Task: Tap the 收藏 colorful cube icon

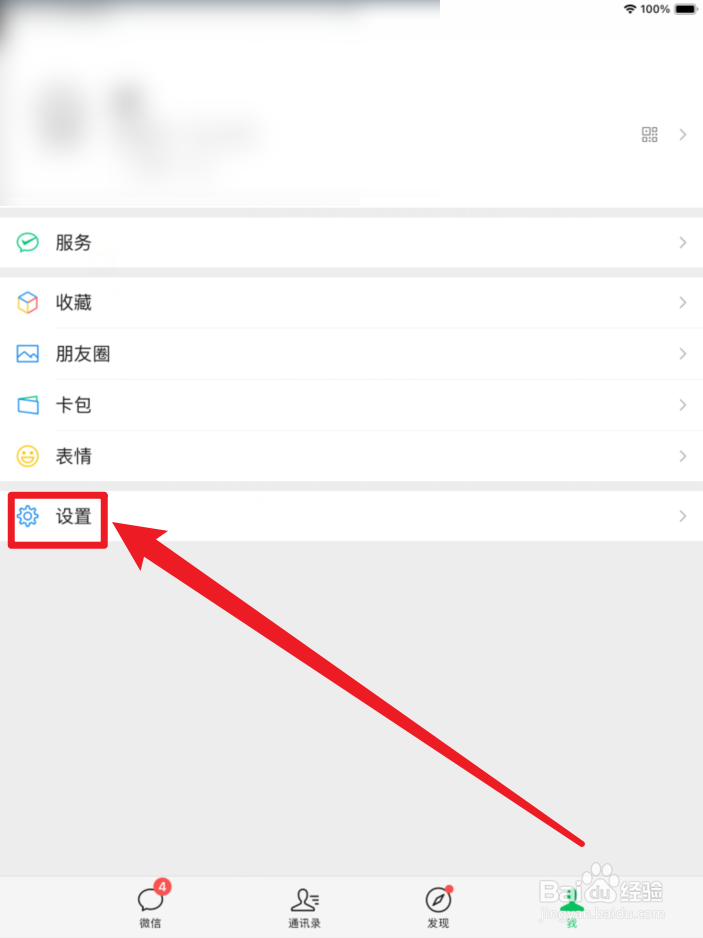Action: [x=28, y=303]
